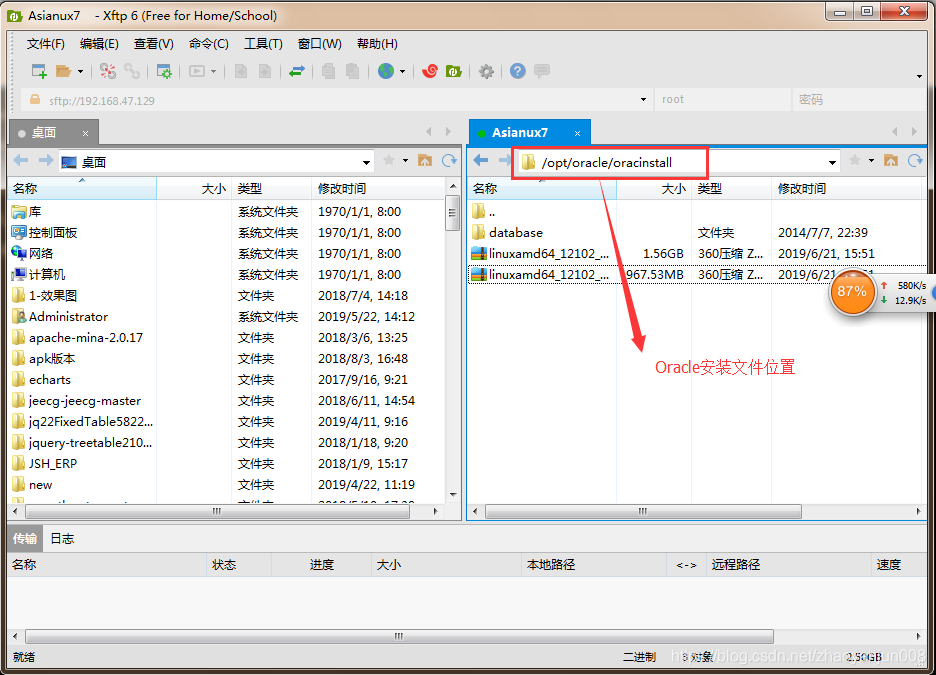Expand the 桌面 local path dropdown
Screen dimensions: 936x675
367,162
